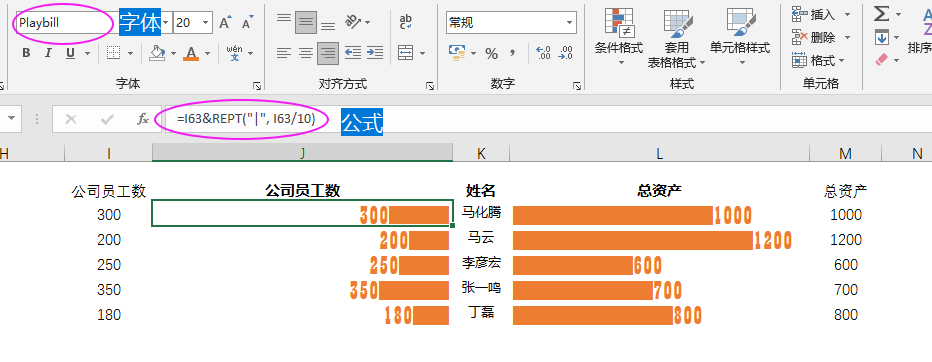
Task: Open 字体 group dialog launcher
Action: click(257, 86)
